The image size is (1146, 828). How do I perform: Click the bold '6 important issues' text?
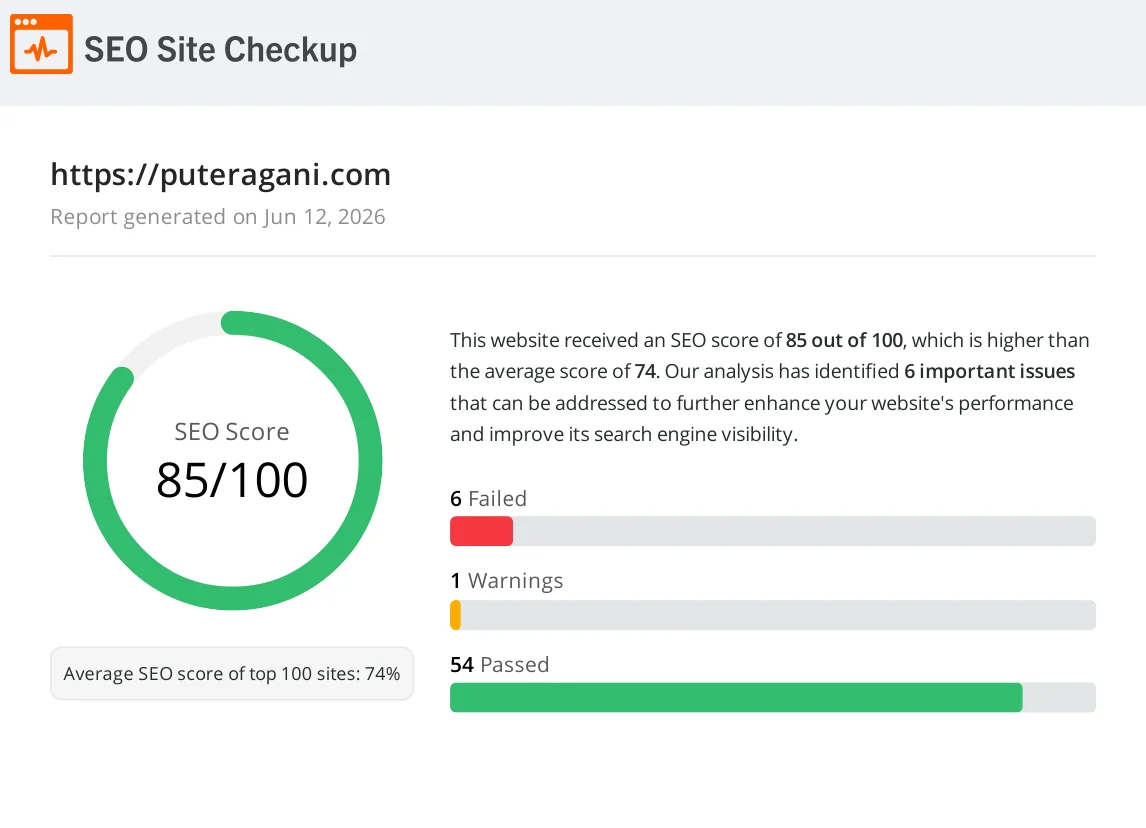pyautogui.click(x=989, y=371)
